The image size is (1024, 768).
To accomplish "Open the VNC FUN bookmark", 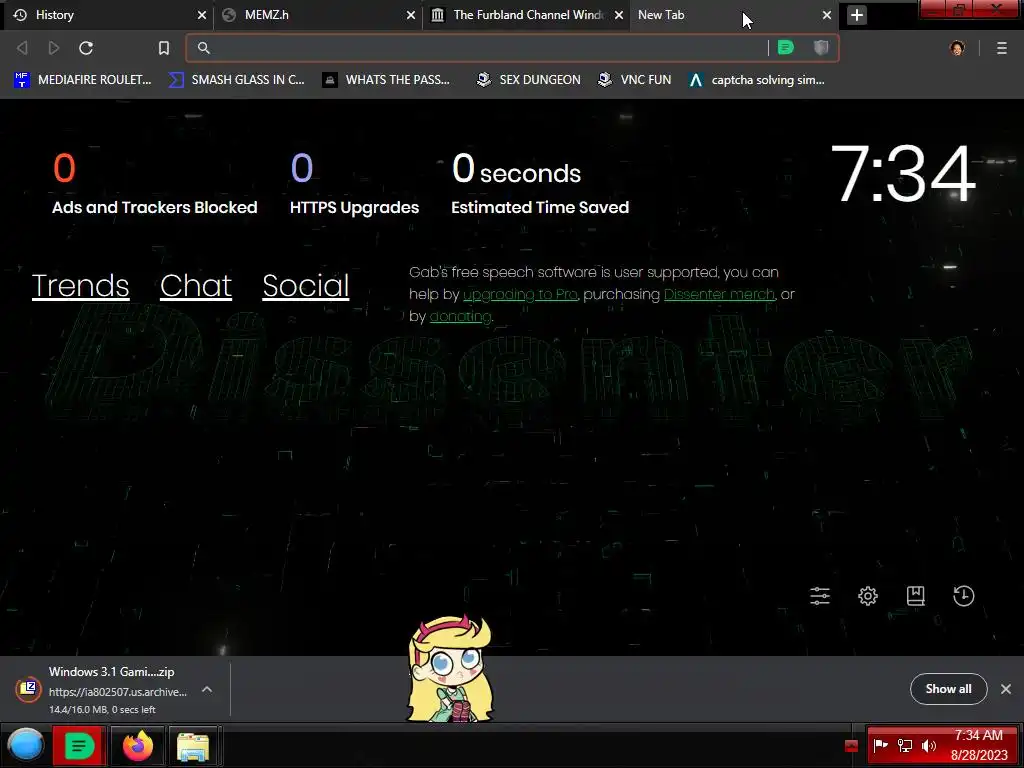I will click(x=634, y=80).
